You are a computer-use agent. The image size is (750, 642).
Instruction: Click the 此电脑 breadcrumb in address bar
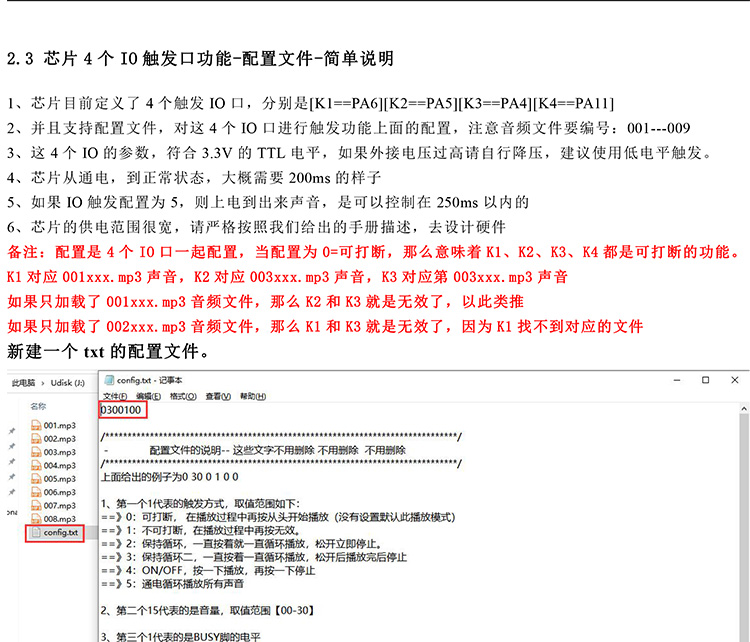(x=22, y=382)
